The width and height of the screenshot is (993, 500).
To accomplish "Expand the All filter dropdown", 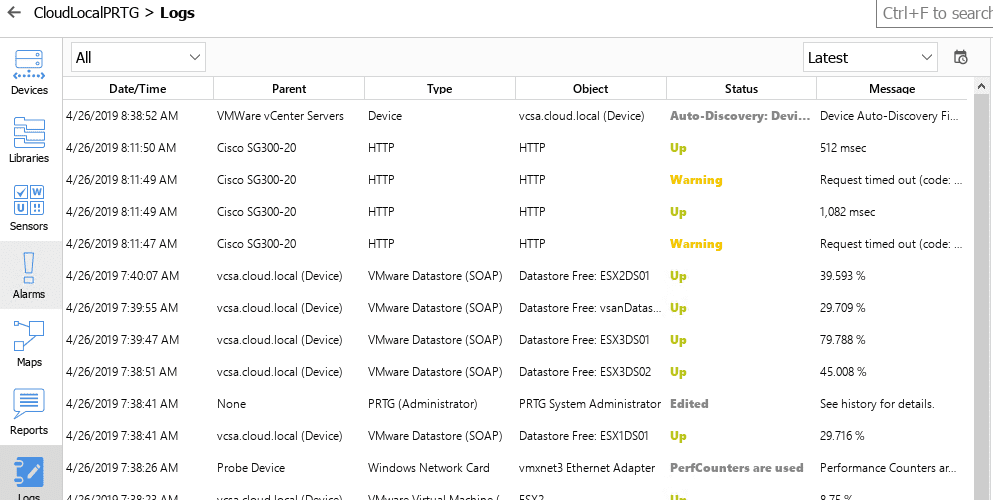I will pos(138,58).
